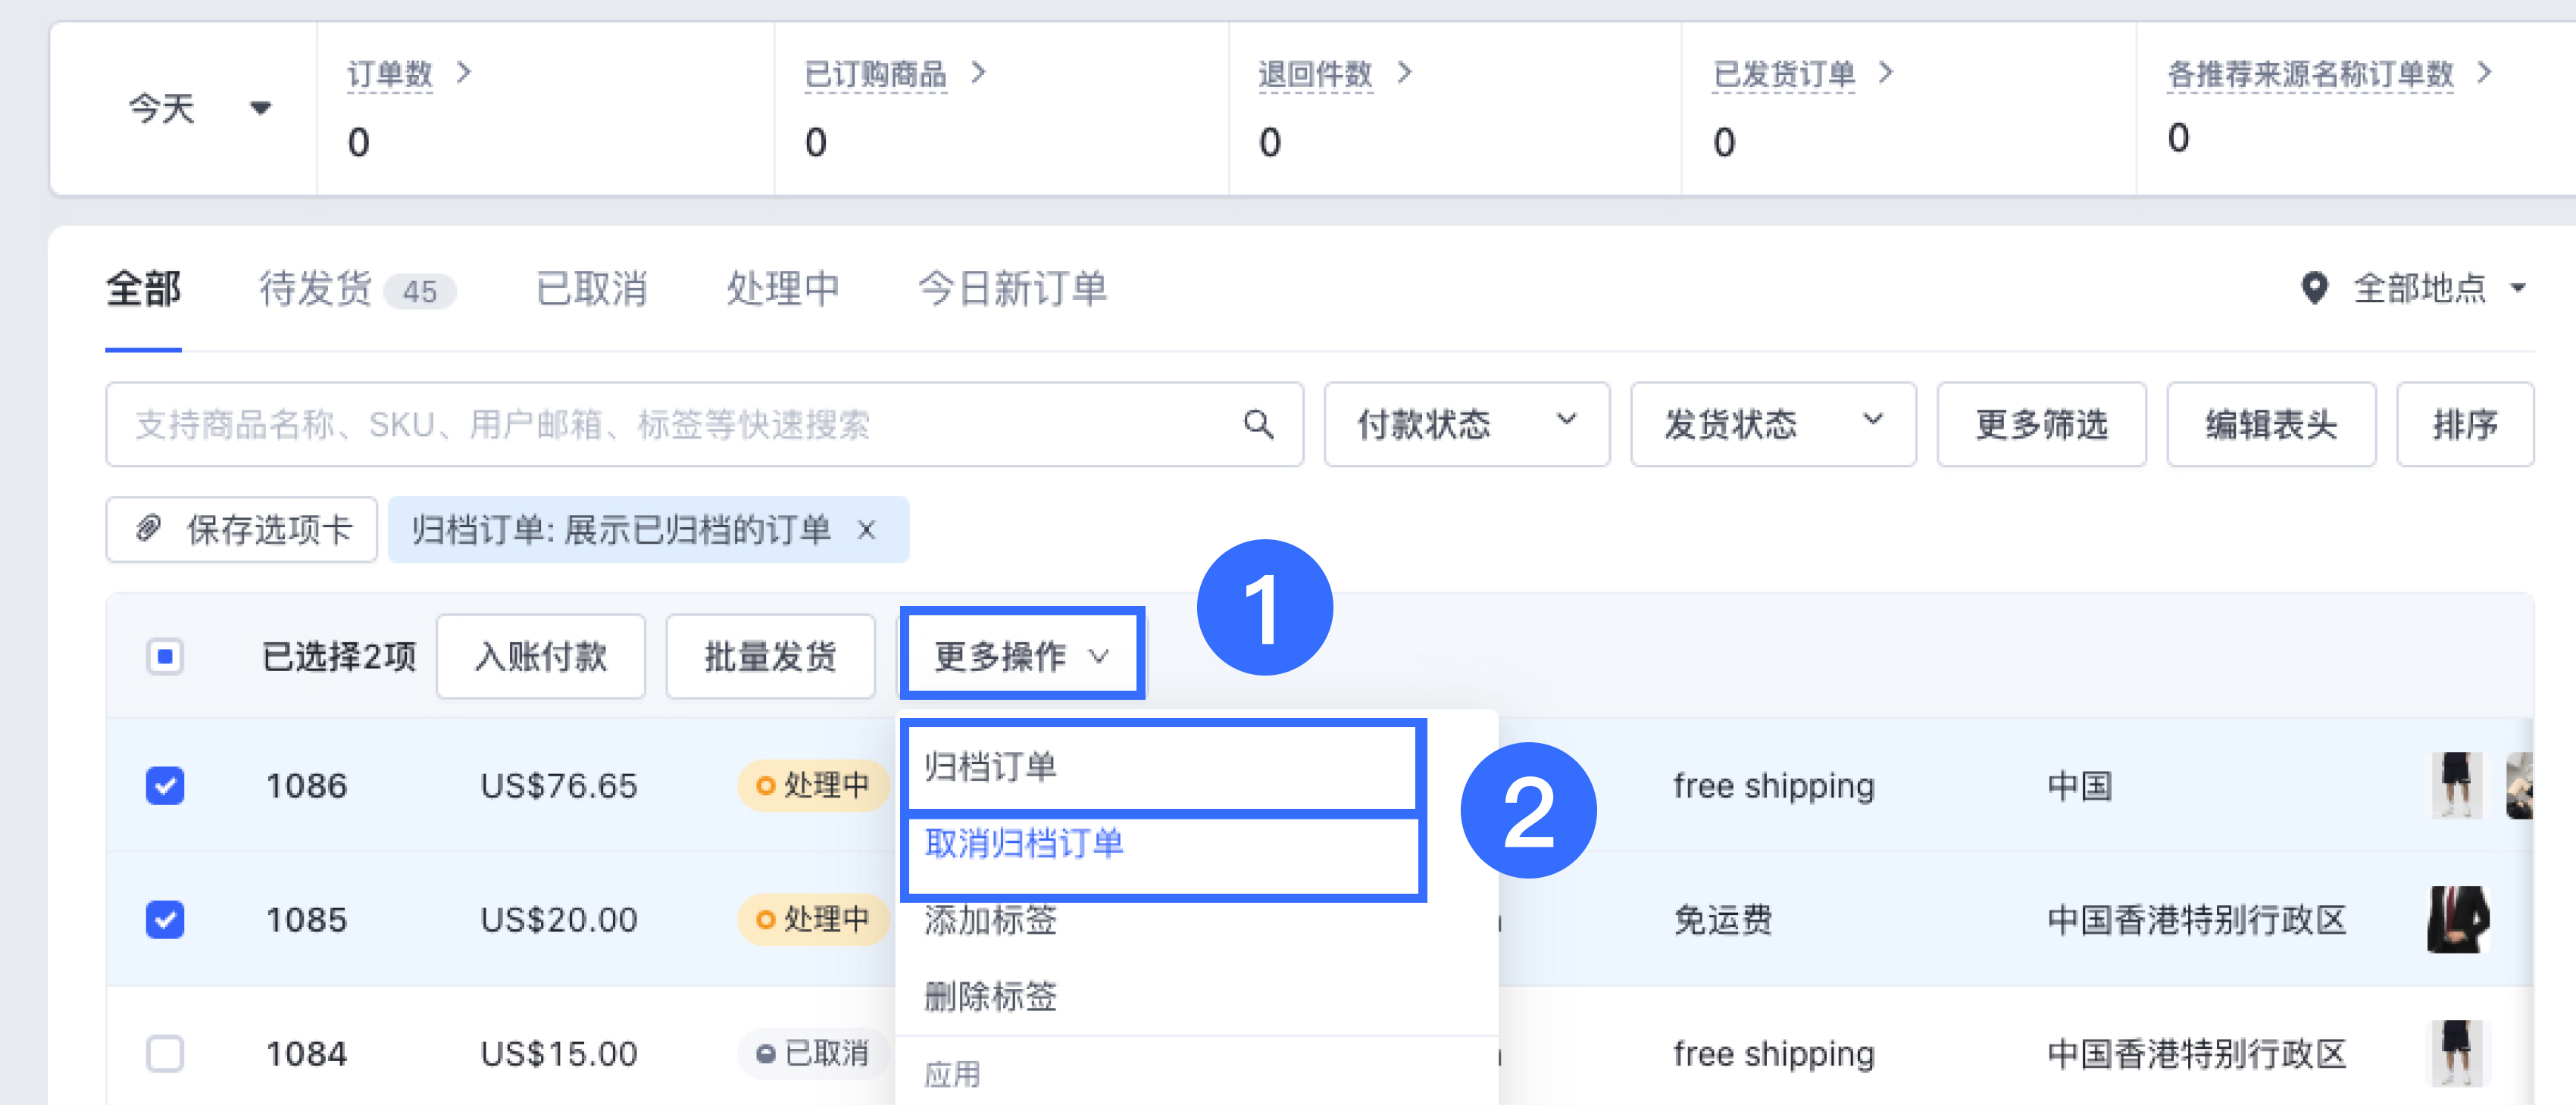Uncheck order 1086 checkbox
Viewport: 2576px width, 1105px height.
pos(165,785)
